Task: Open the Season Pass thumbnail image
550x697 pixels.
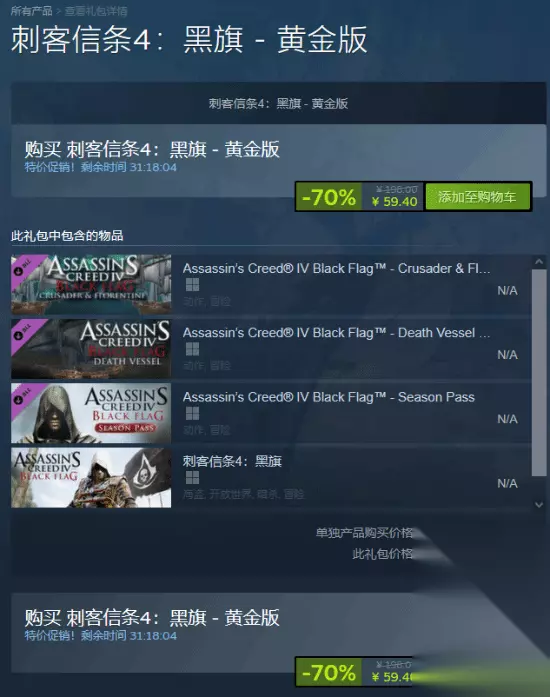Action: 91,413
